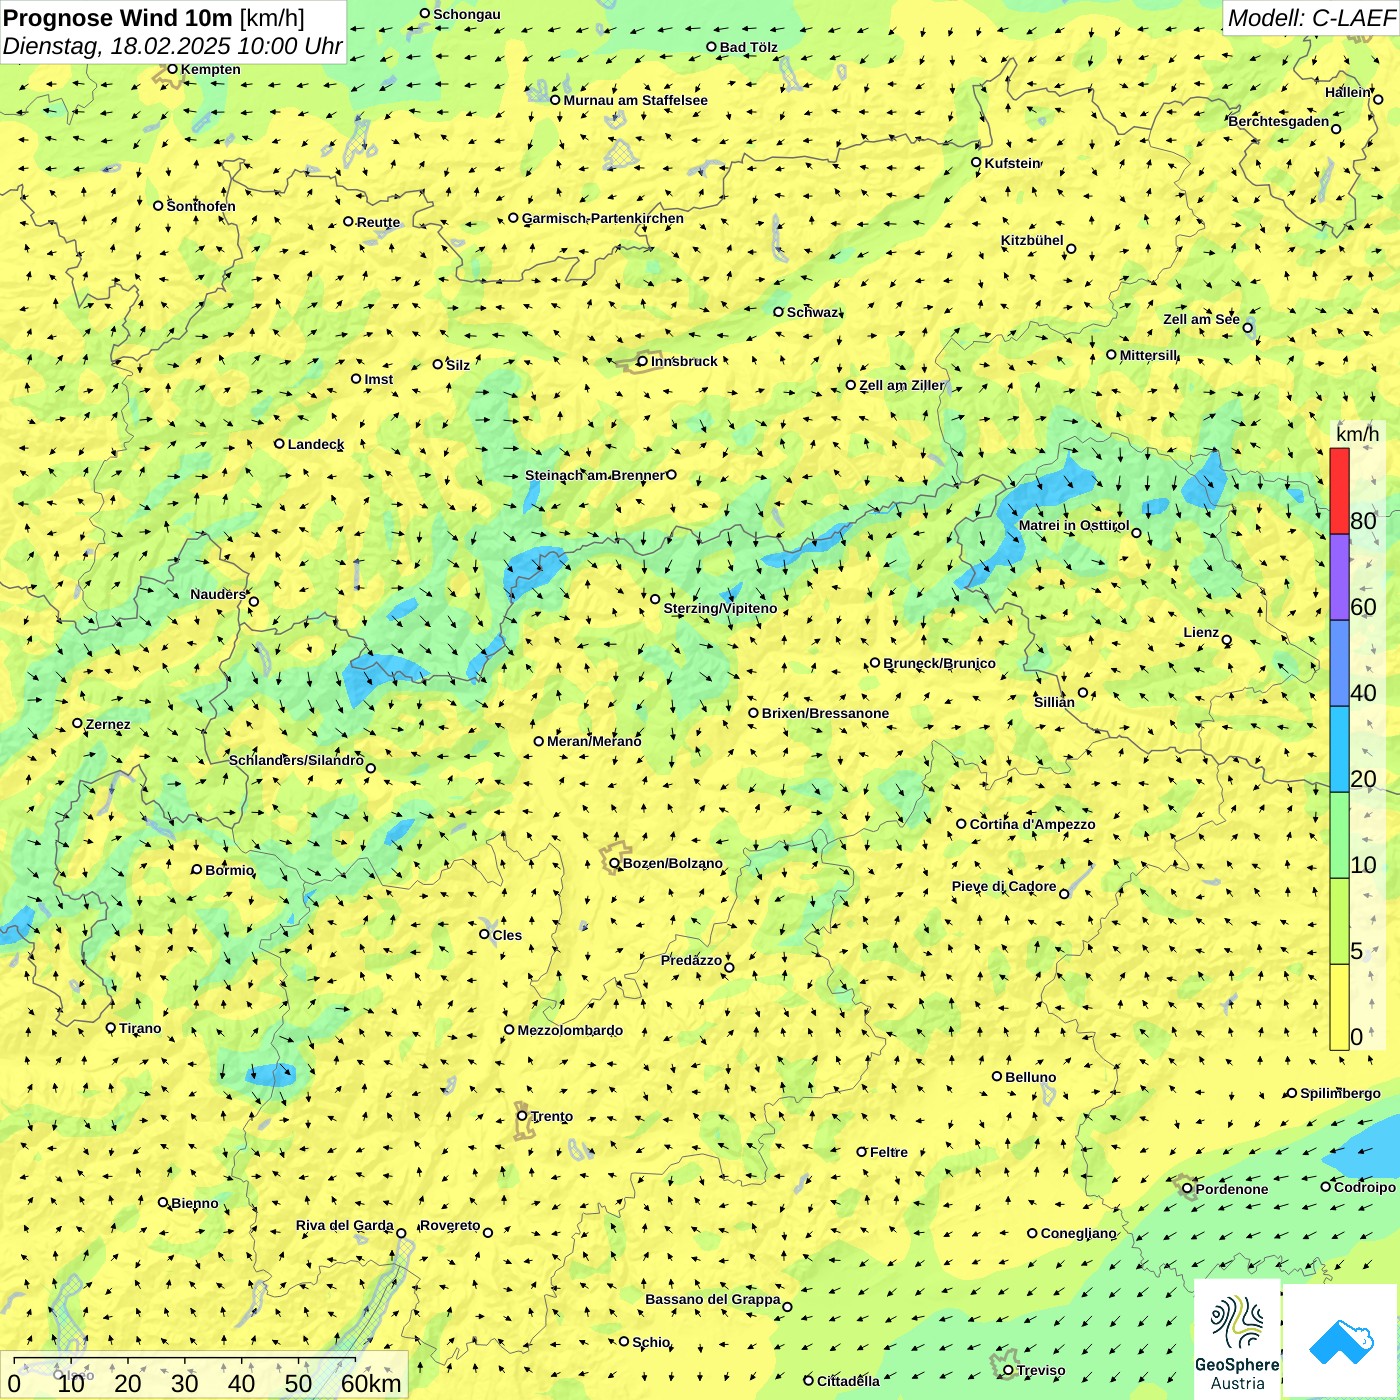Image resolution: width=1400 pixels, height=1400 pixels.
Task: Click the Feltre city marker circle
Action: point(861,1151)
